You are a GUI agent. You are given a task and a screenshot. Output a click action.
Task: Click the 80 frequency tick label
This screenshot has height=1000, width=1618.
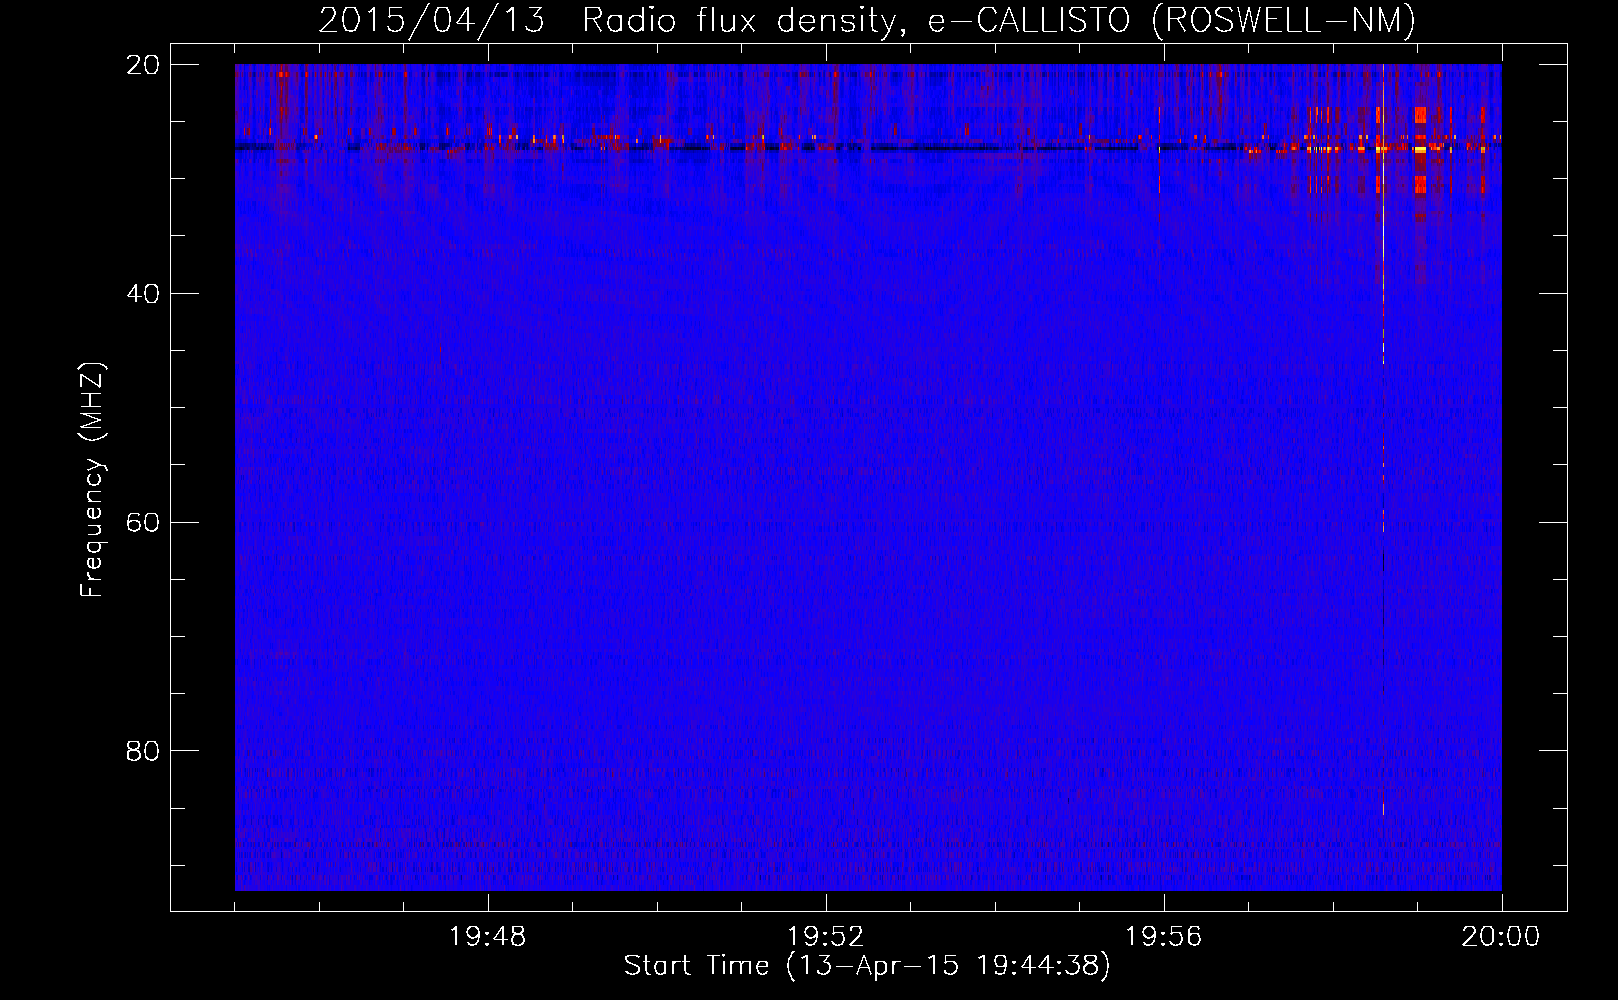(143, 751)
